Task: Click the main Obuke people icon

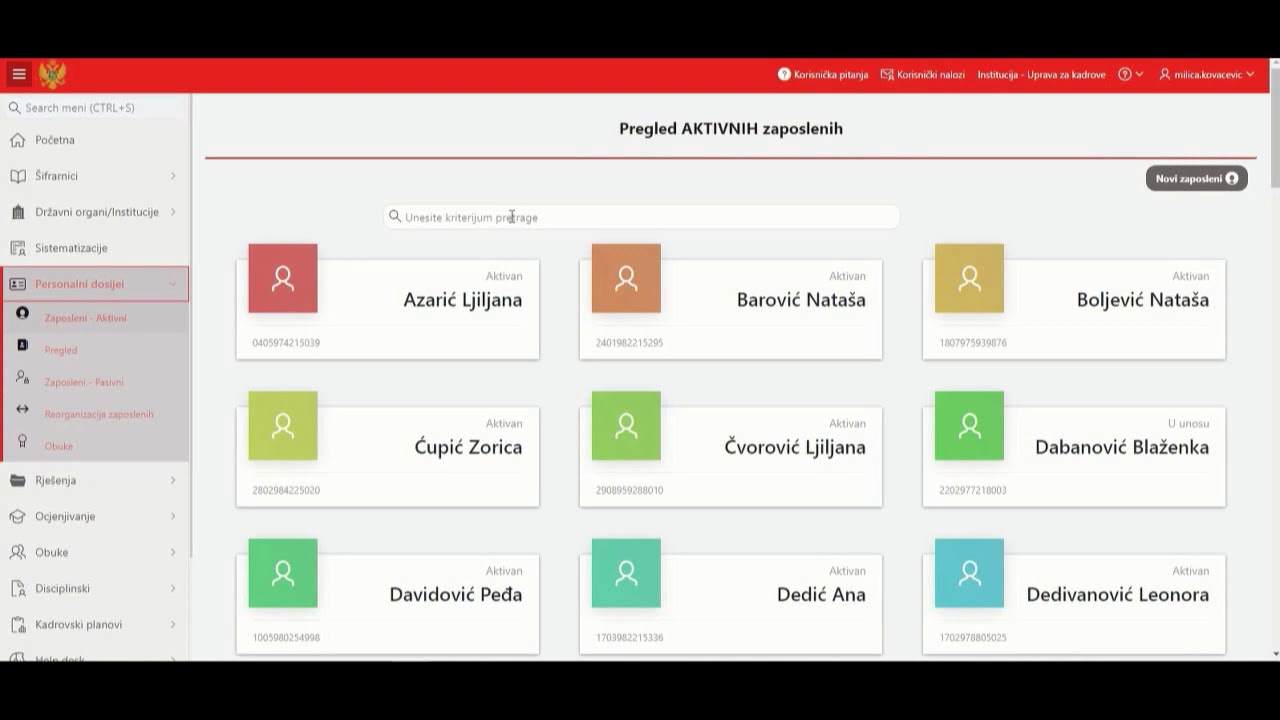Action: (x=18, y=552)
